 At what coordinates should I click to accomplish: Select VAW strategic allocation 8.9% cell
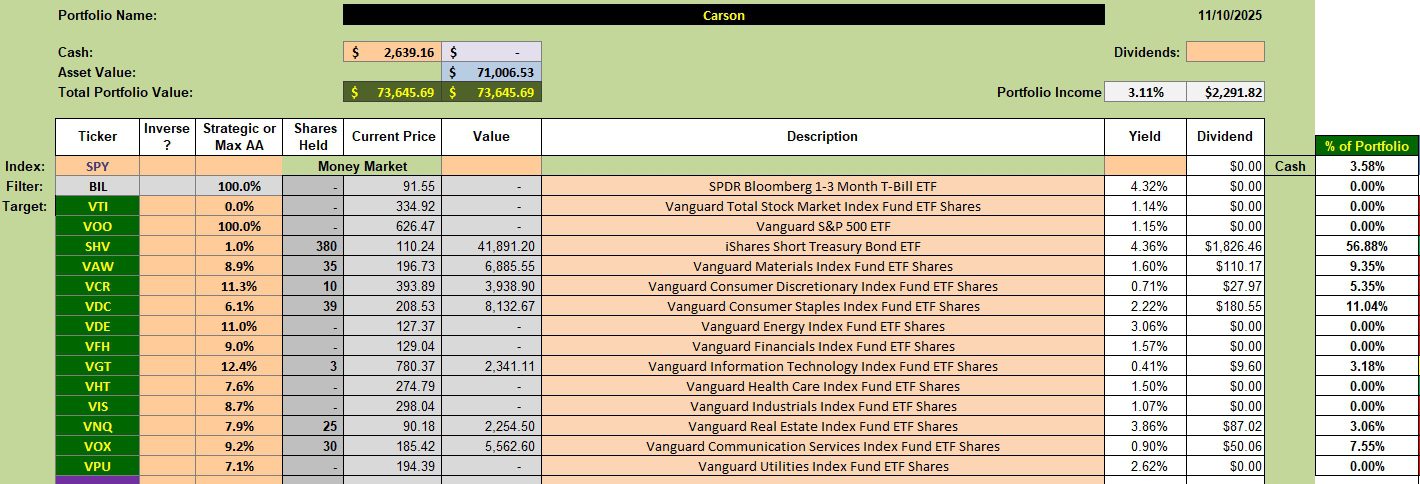239,266
